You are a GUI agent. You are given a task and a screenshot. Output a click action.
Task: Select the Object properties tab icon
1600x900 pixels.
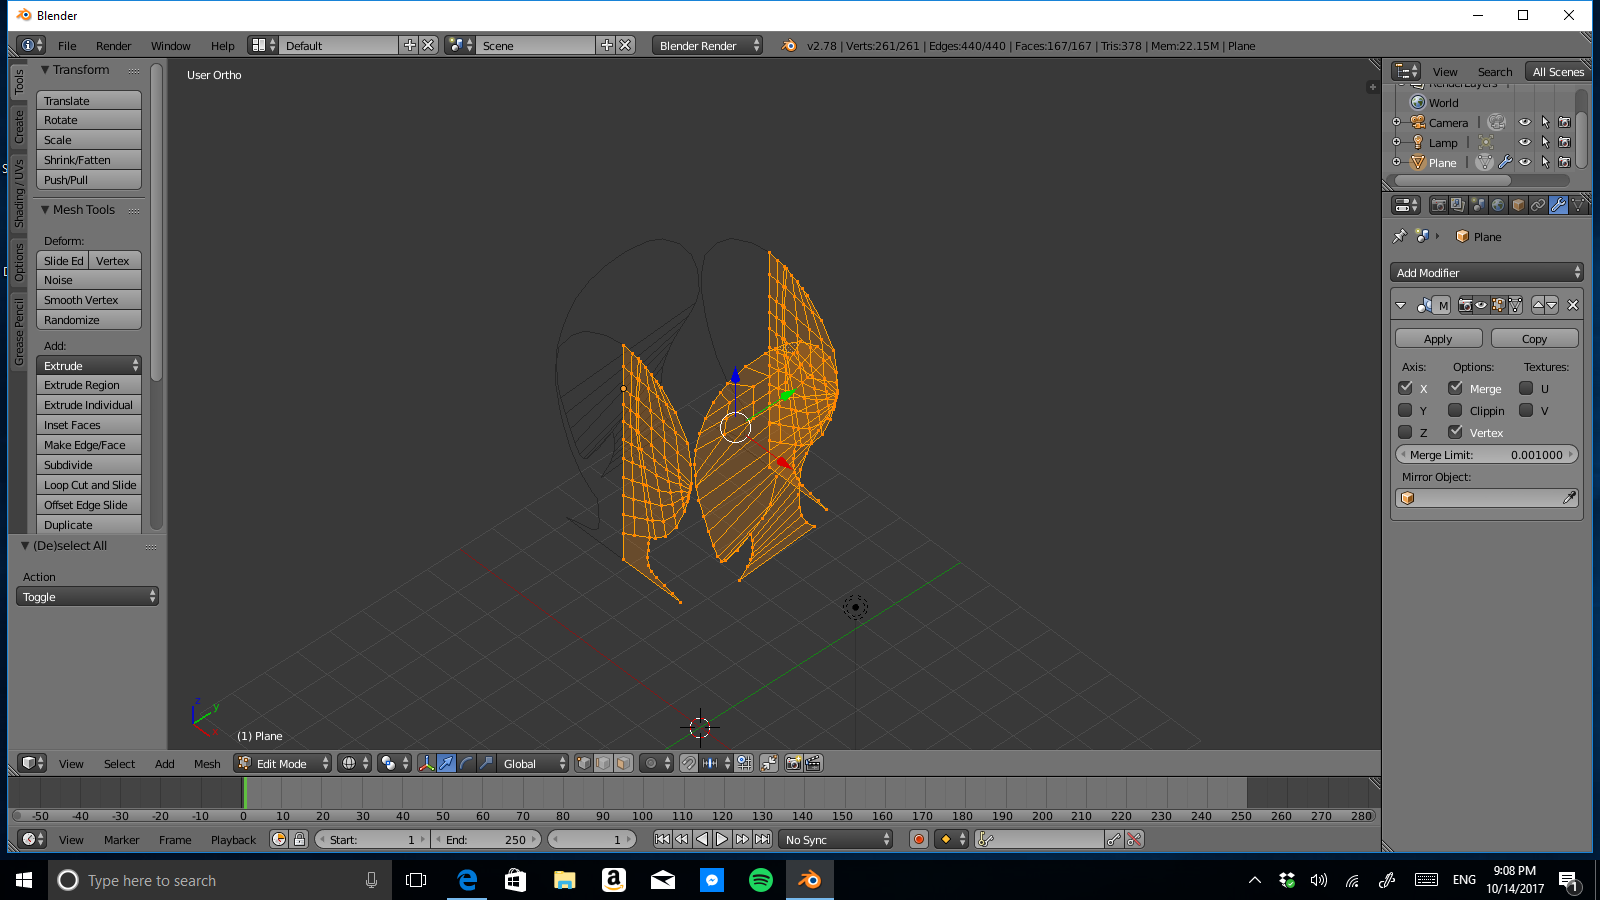(1517, 205)
